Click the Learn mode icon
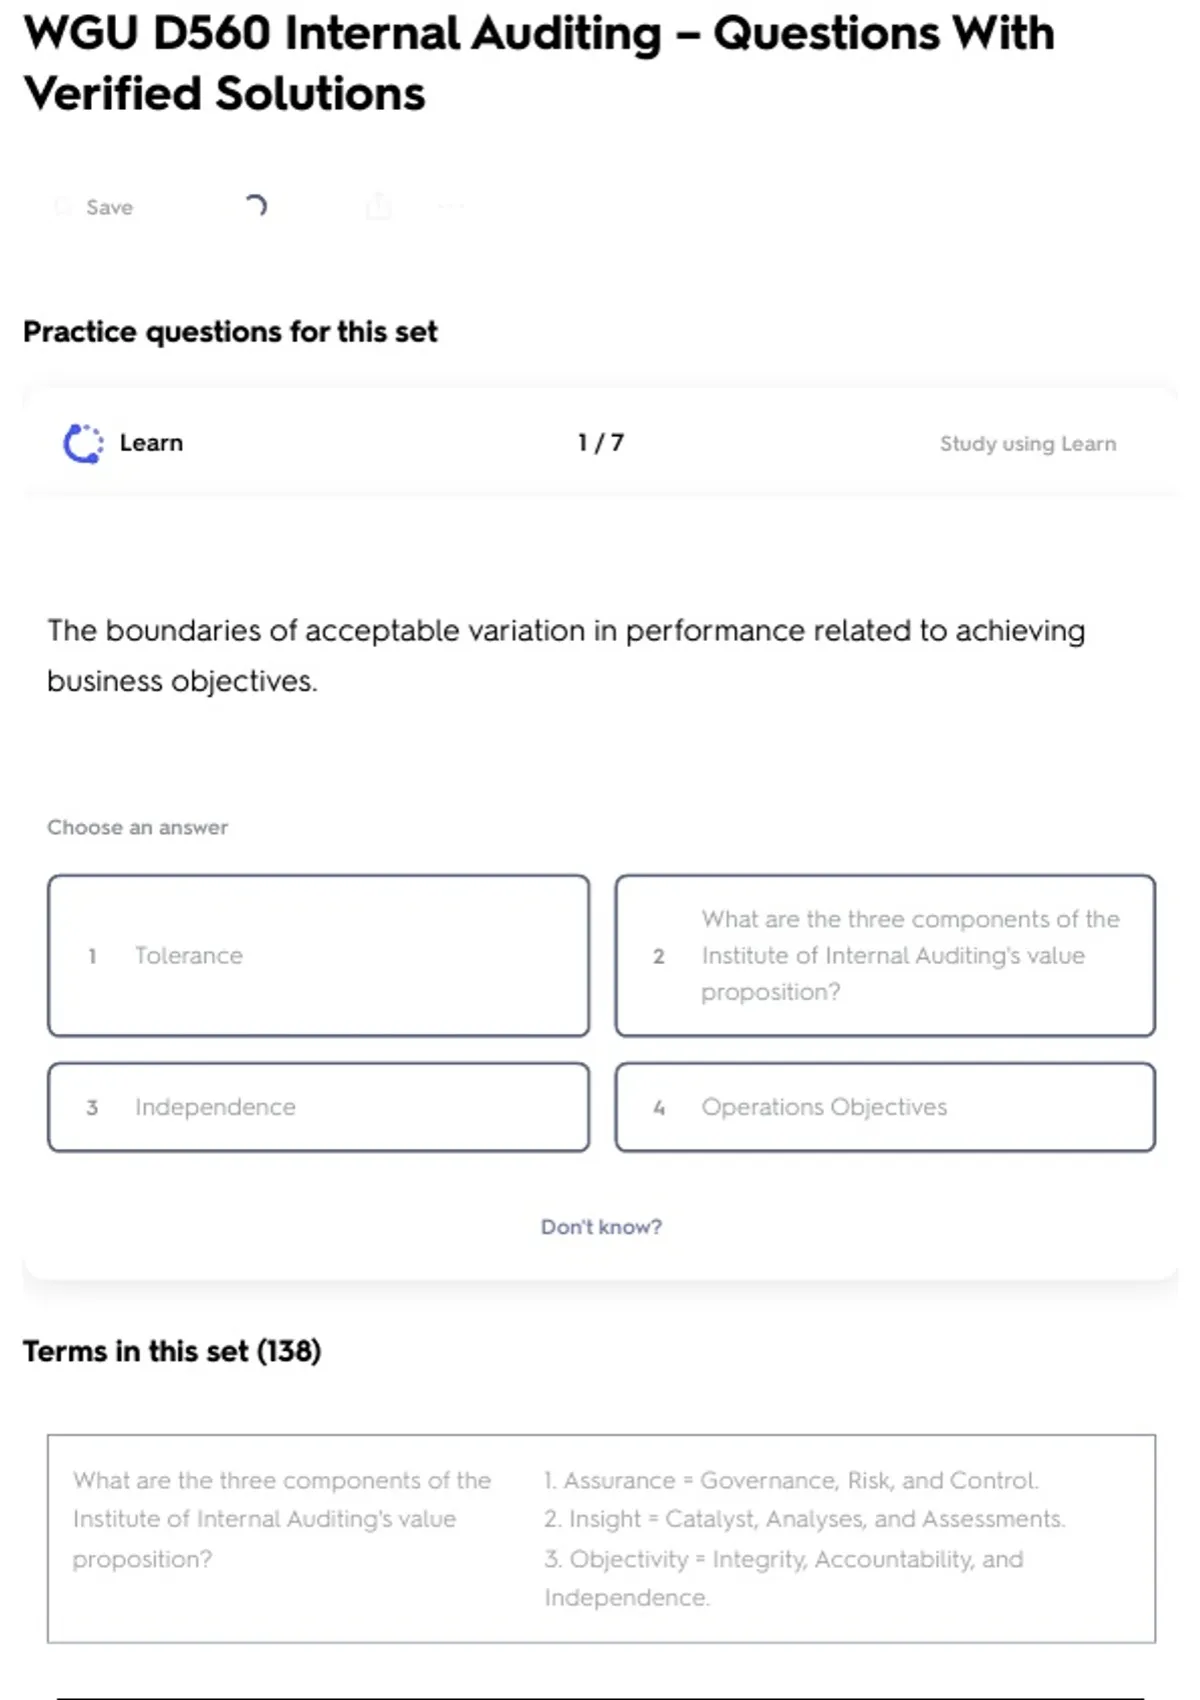The width and height of the screenshot is (1200, 1700). (83, 444)
